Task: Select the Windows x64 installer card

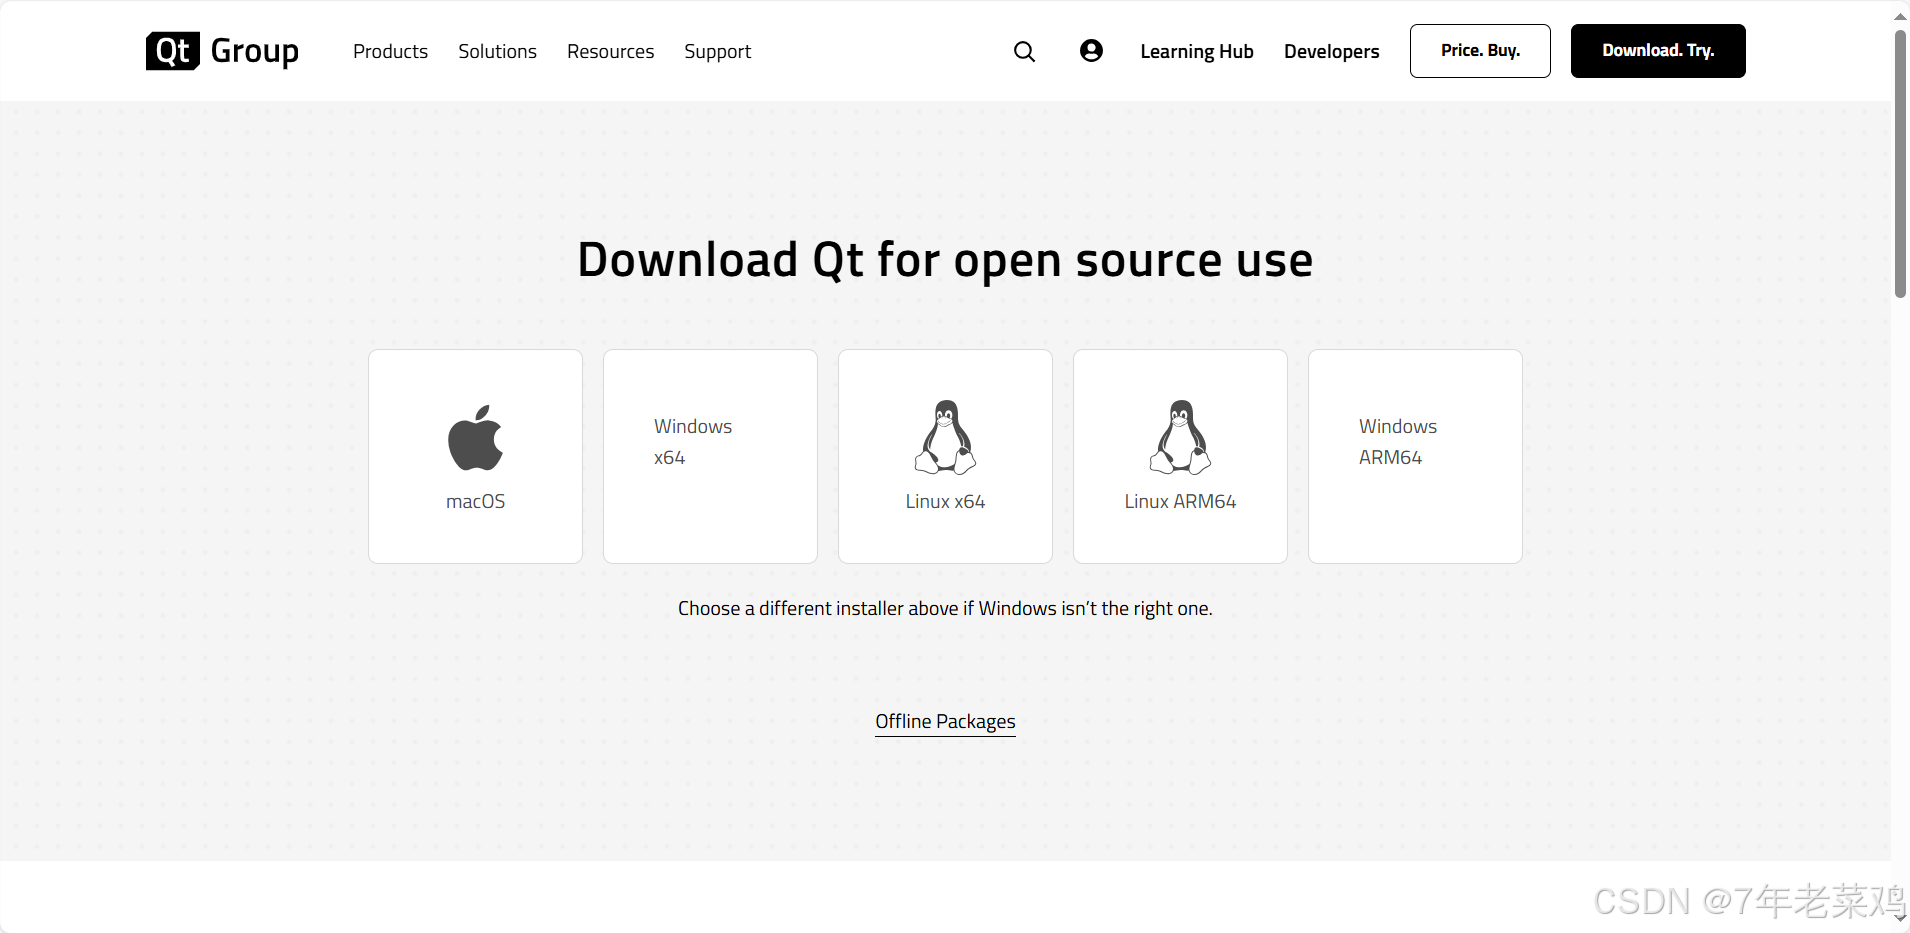Action: coord(710,456)
